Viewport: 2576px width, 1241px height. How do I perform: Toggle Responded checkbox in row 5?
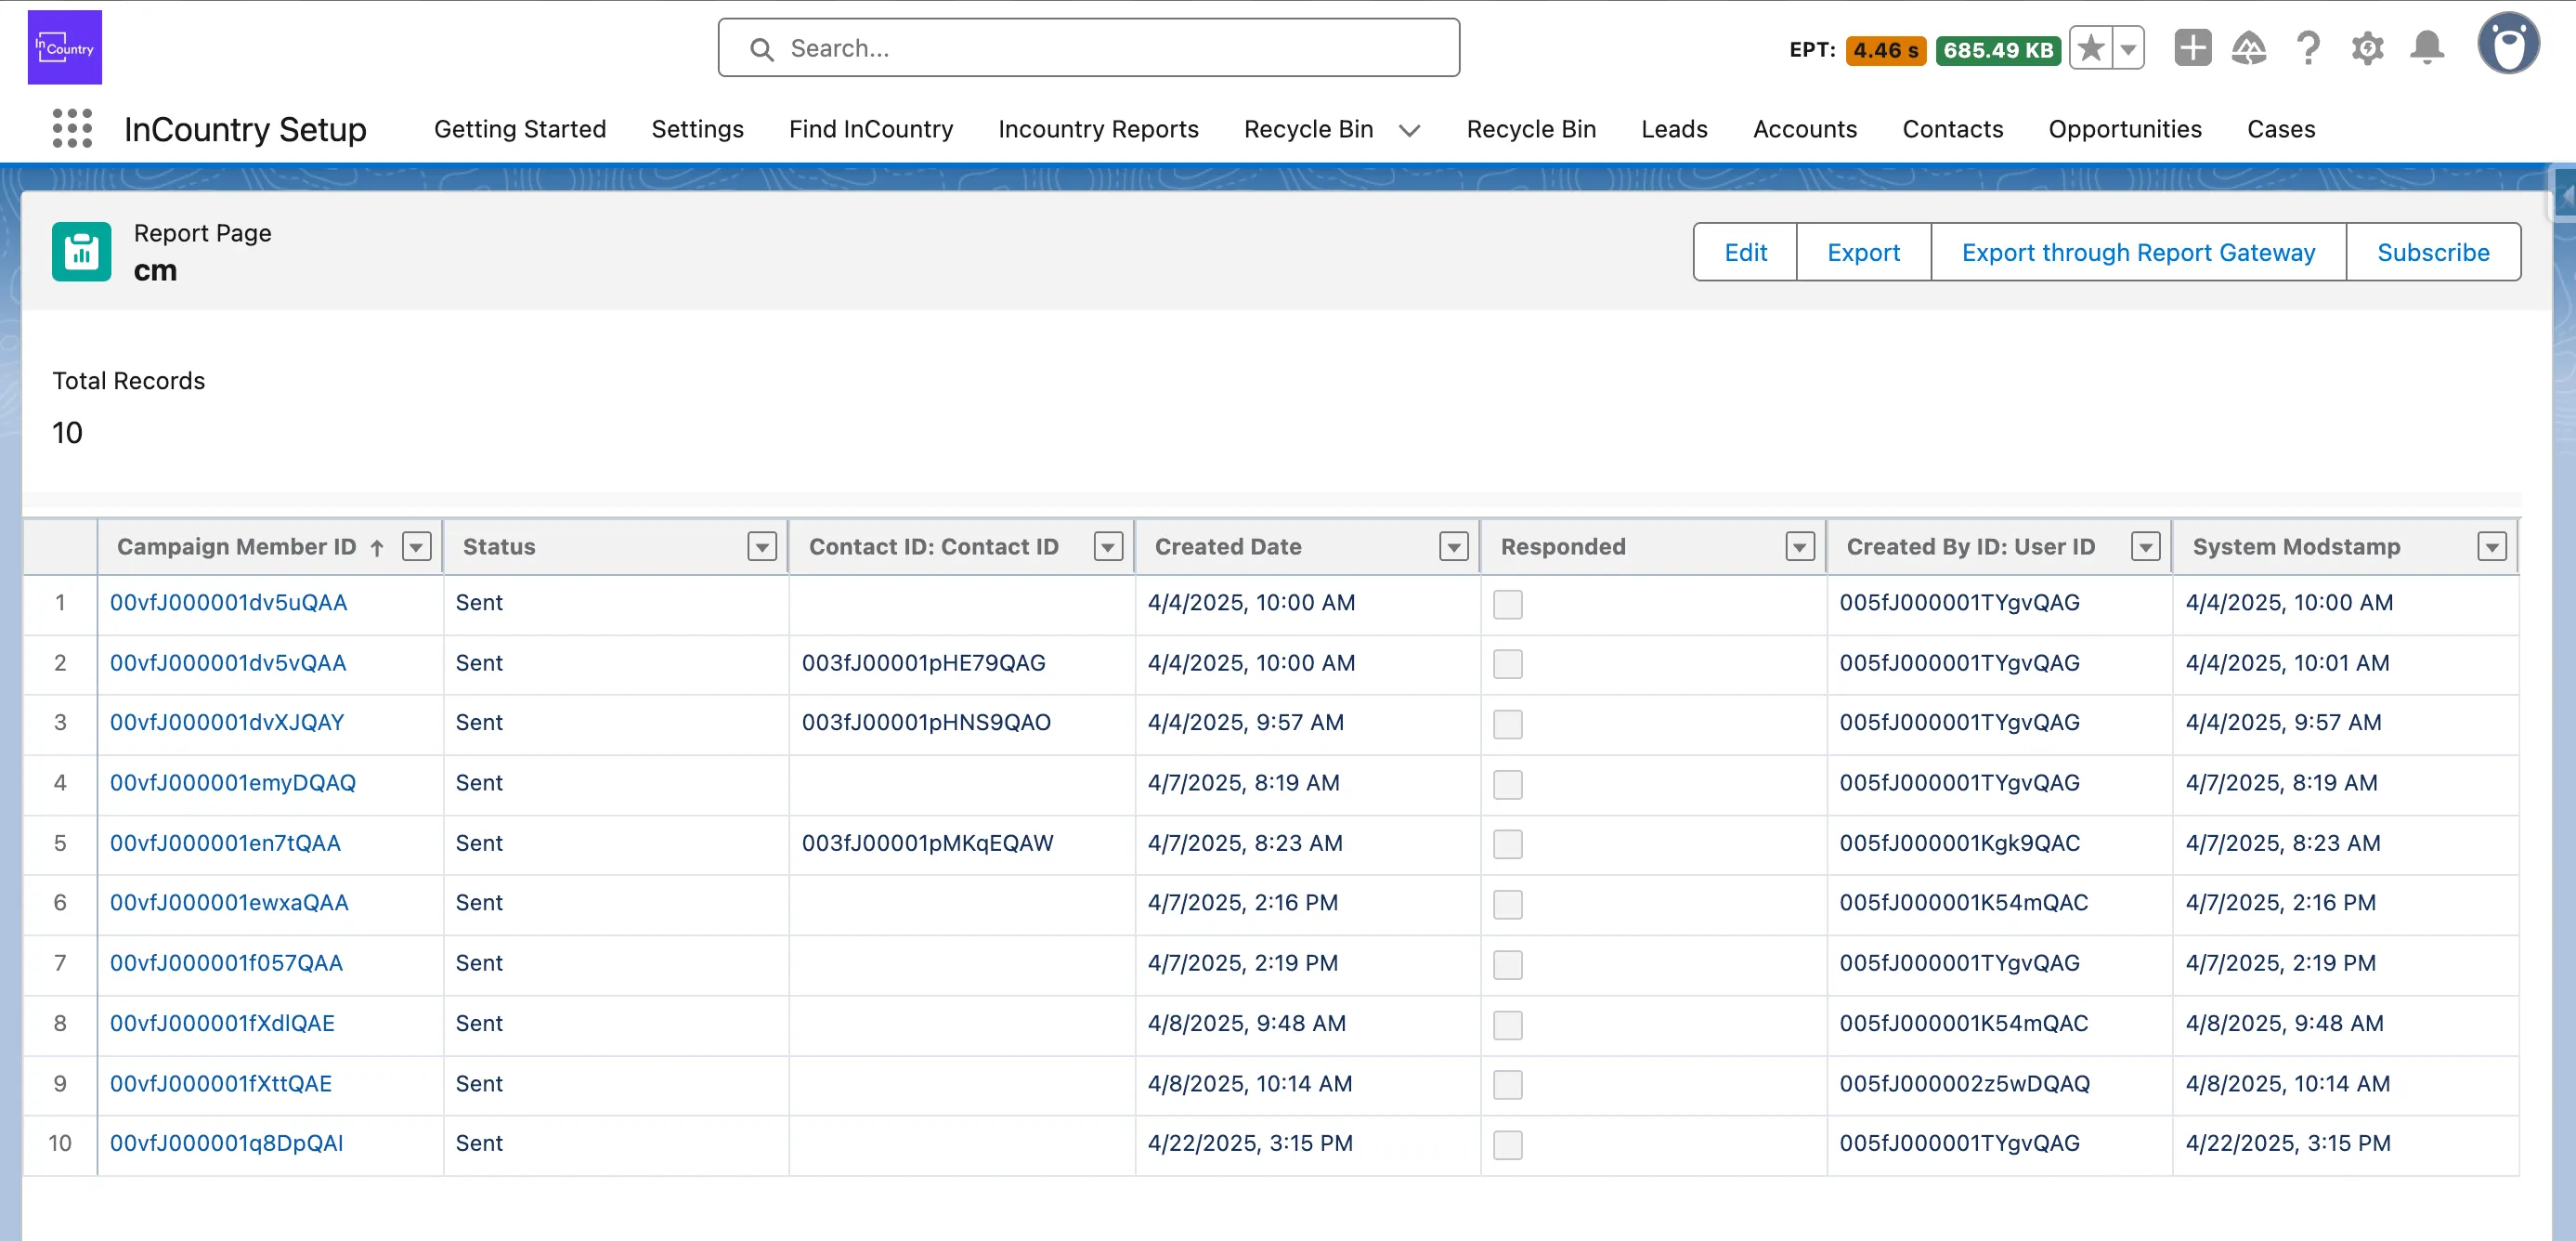1507,844
